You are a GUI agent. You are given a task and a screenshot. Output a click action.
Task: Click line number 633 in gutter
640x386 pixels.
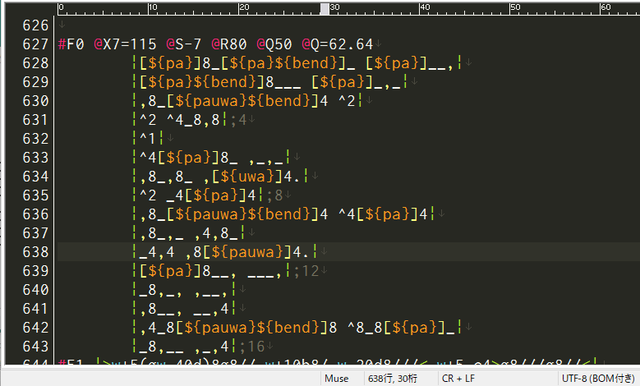36,158
